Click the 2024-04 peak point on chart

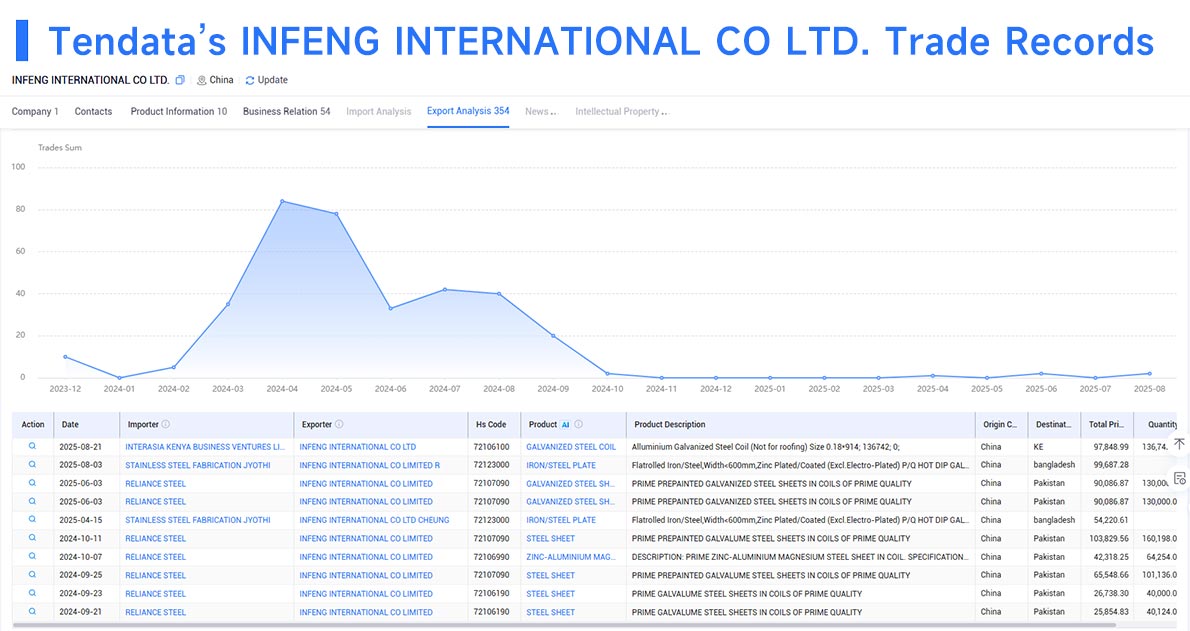[282, 201]
